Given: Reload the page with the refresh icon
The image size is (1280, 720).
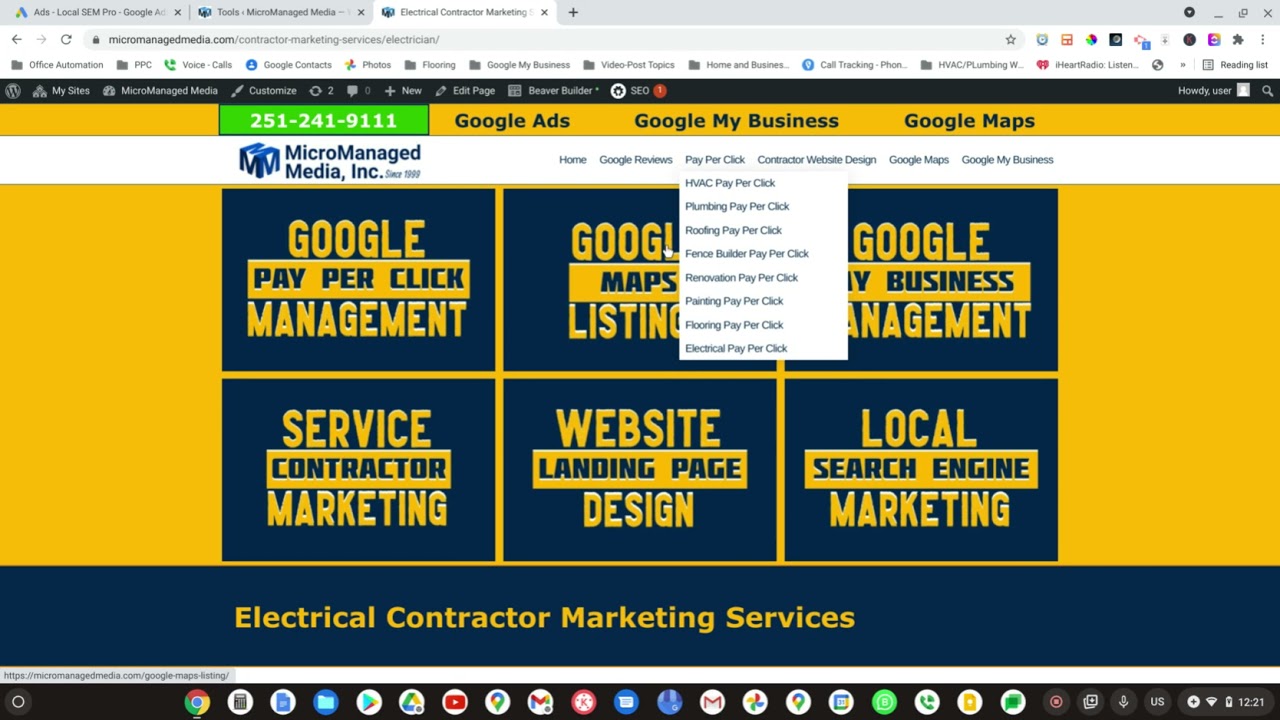Looking at the screenshot, I should (66, 39).
